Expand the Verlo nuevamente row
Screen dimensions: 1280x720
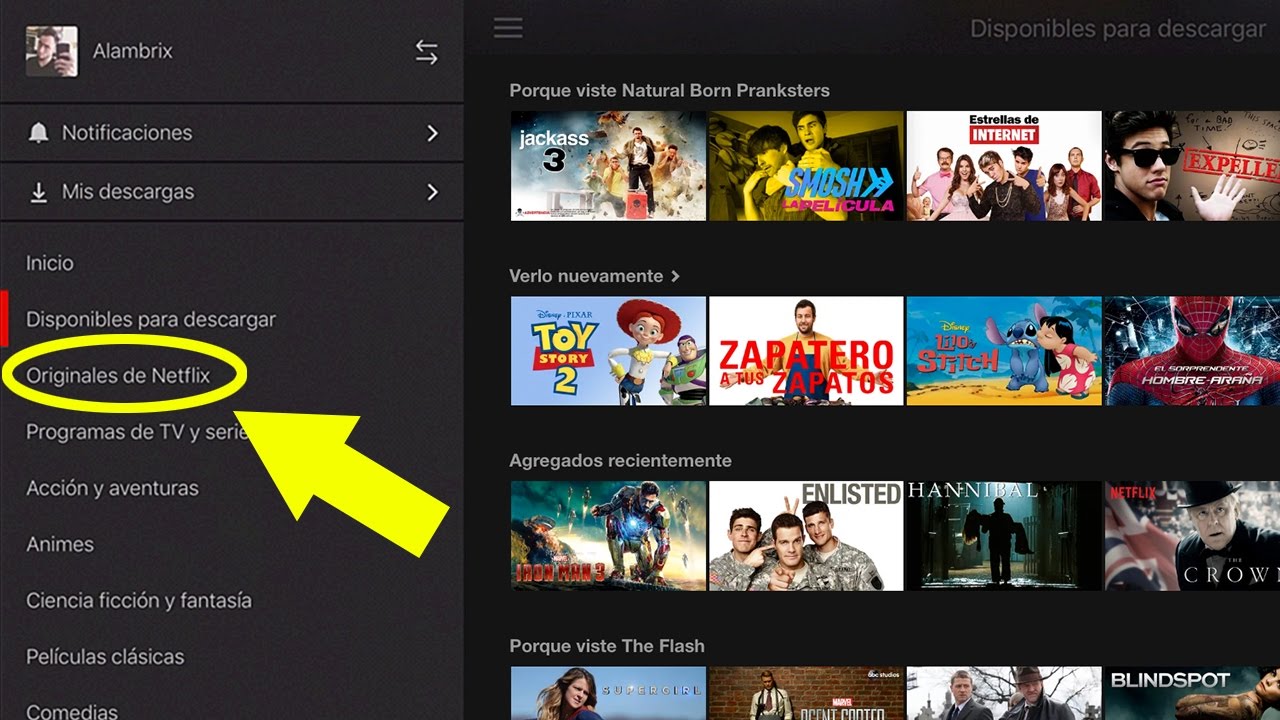675,276
